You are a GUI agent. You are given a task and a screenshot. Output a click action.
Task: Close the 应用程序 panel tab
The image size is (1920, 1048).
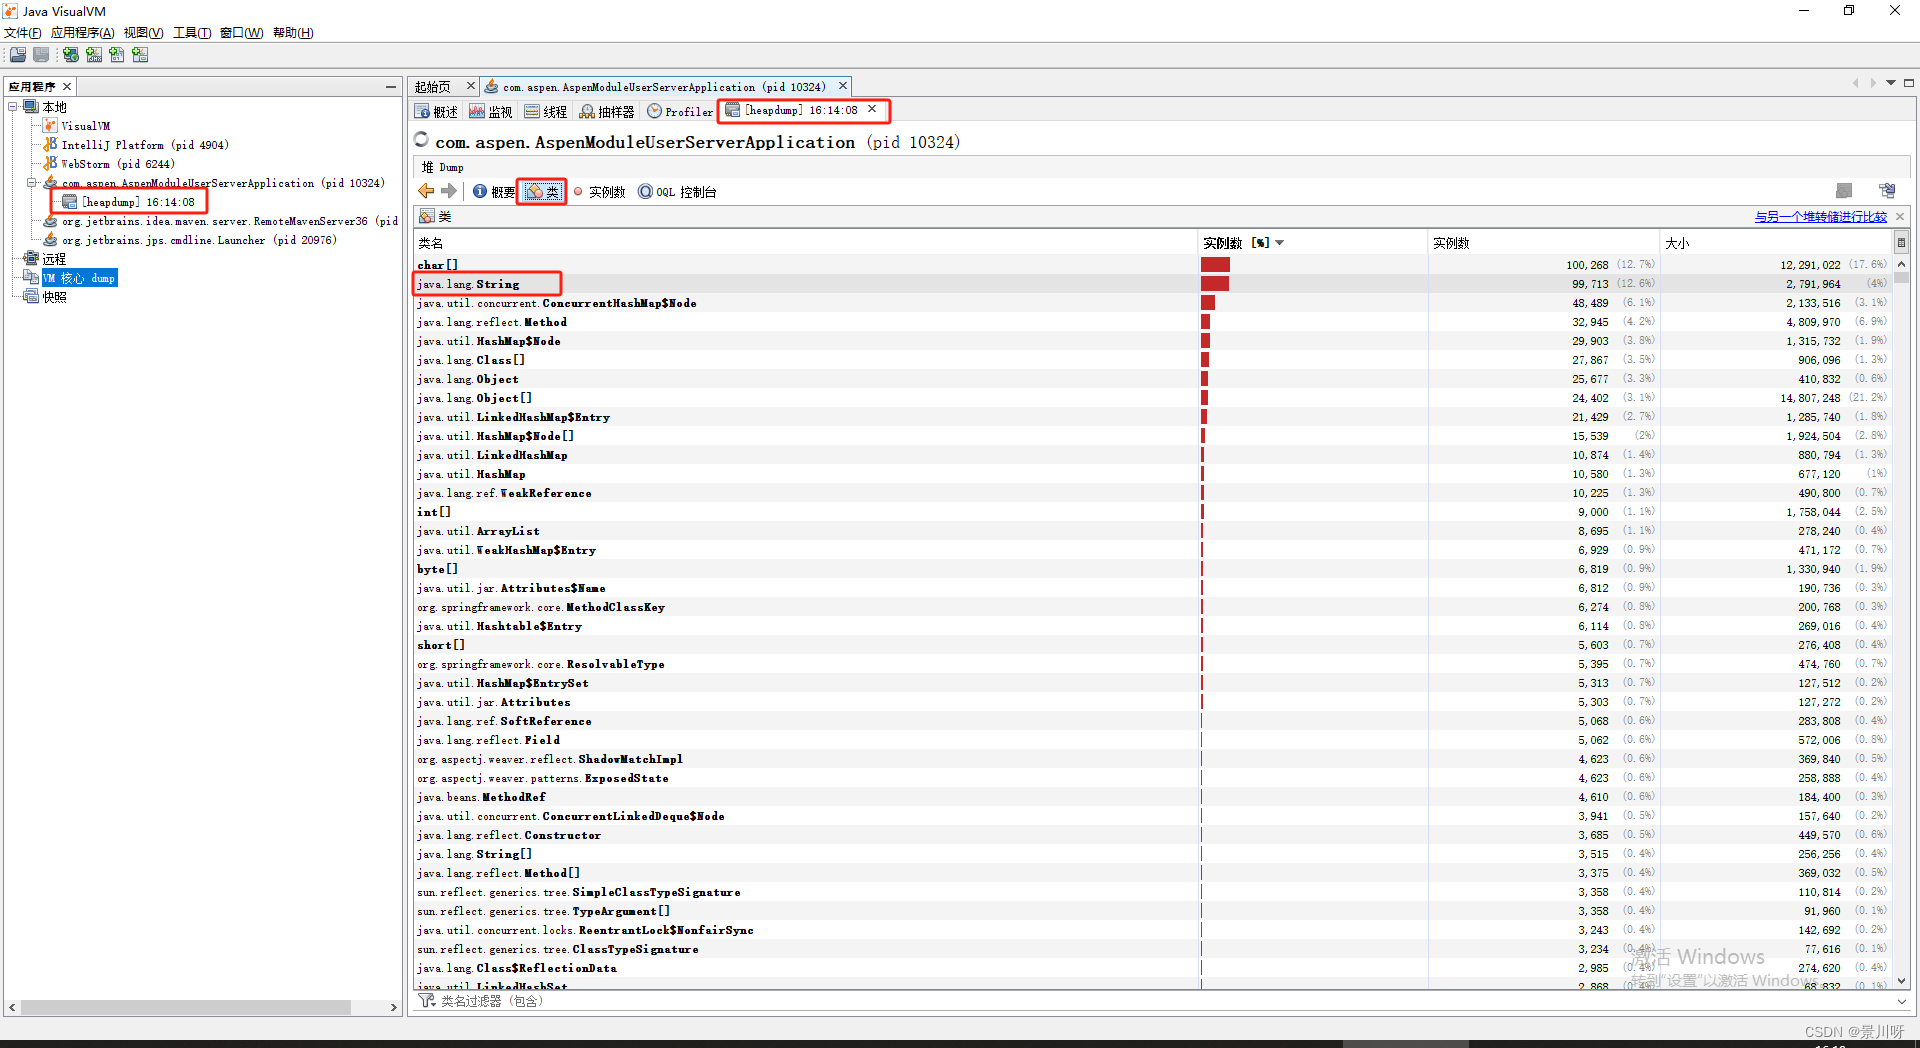[x=67, y=86]
